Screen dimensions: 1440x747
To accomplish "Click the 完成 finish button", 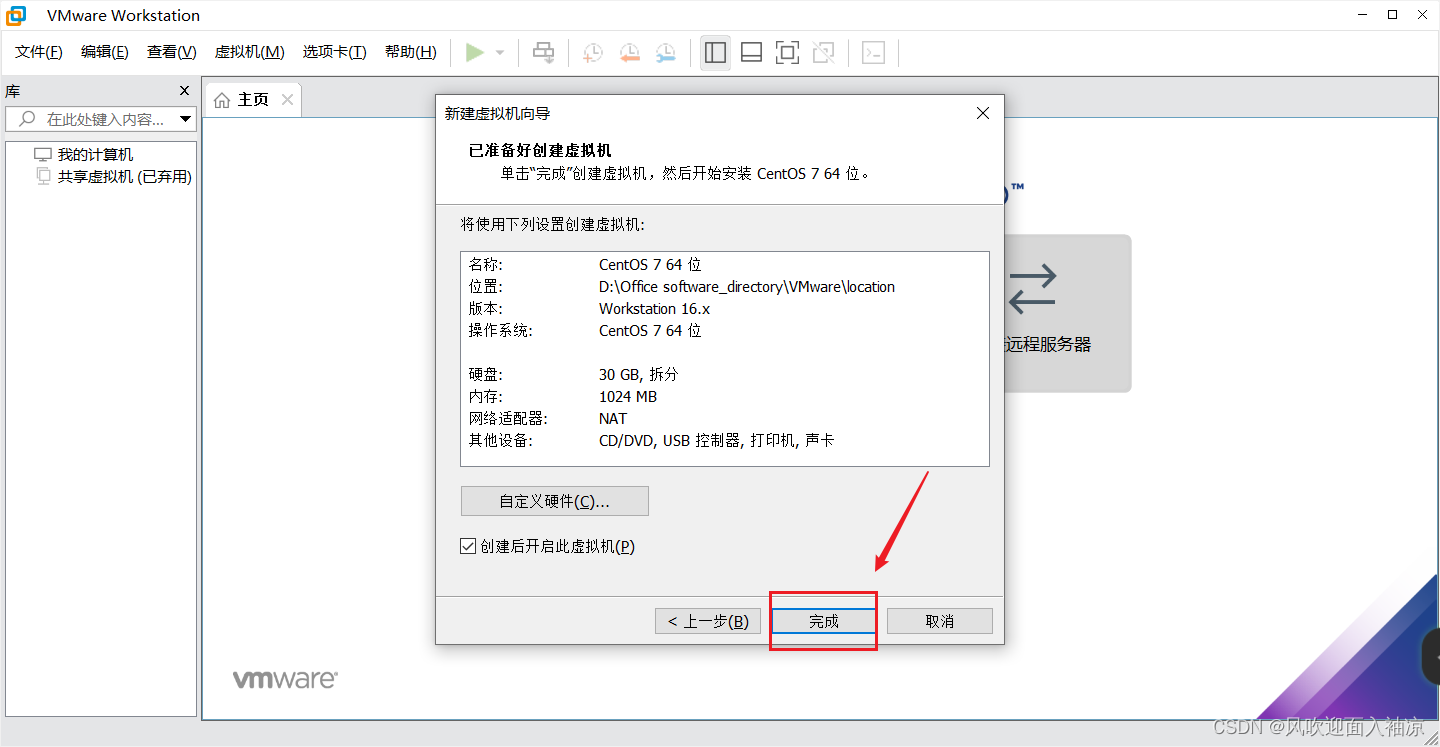I will pyautogui.click(x=824, y=621).
